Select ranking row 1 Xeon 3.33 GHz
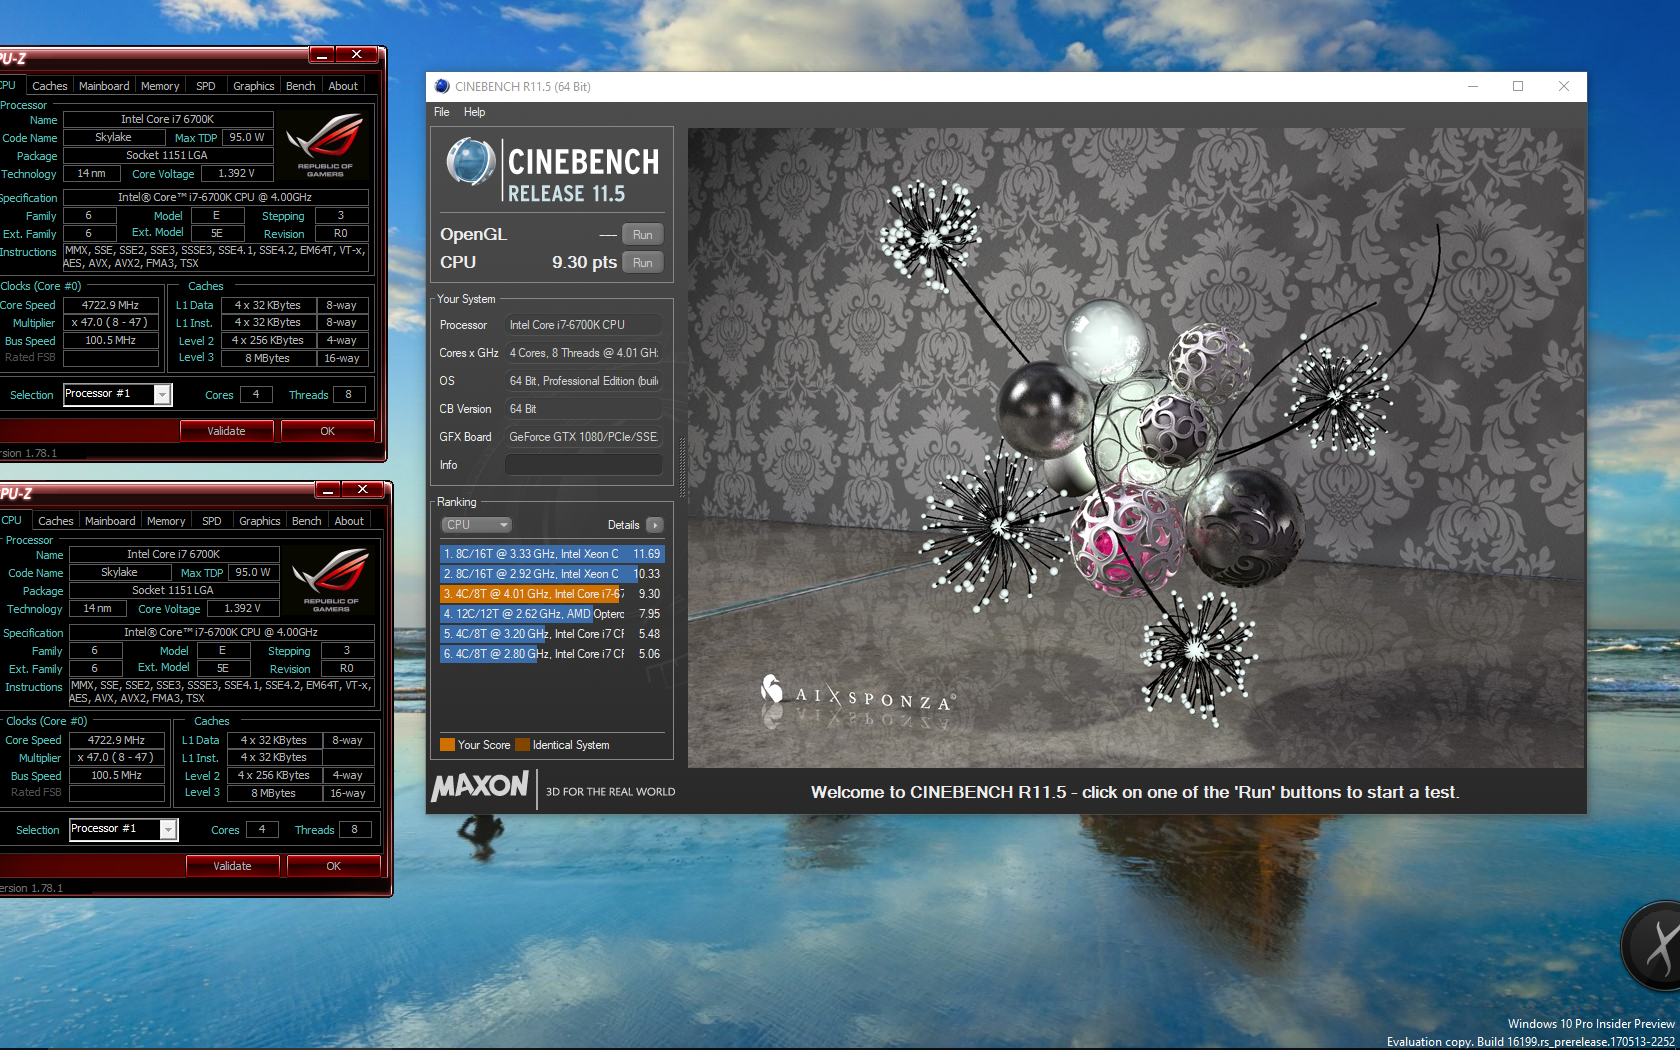Screen dimensions: 1680x1050 (552, 554)
